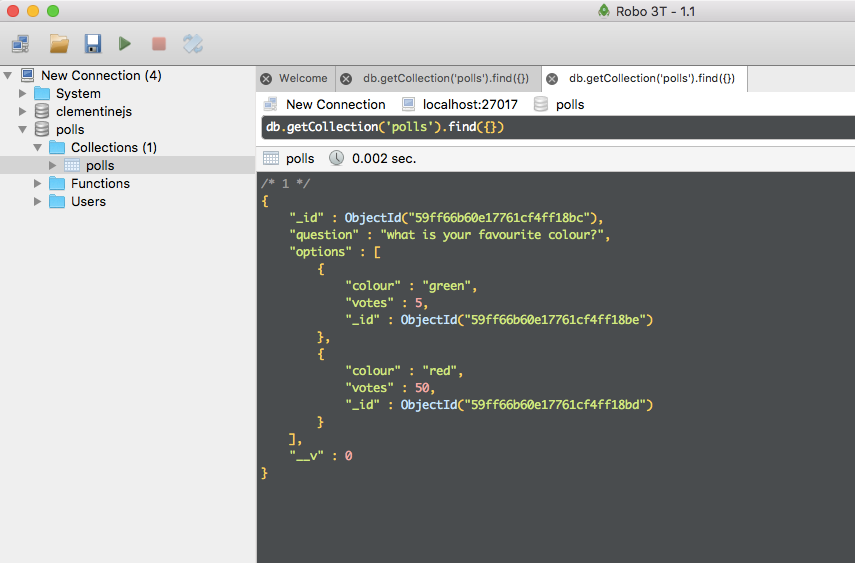Select the highlighted polls collection label
855x563 pixels.
coord(100,165)
